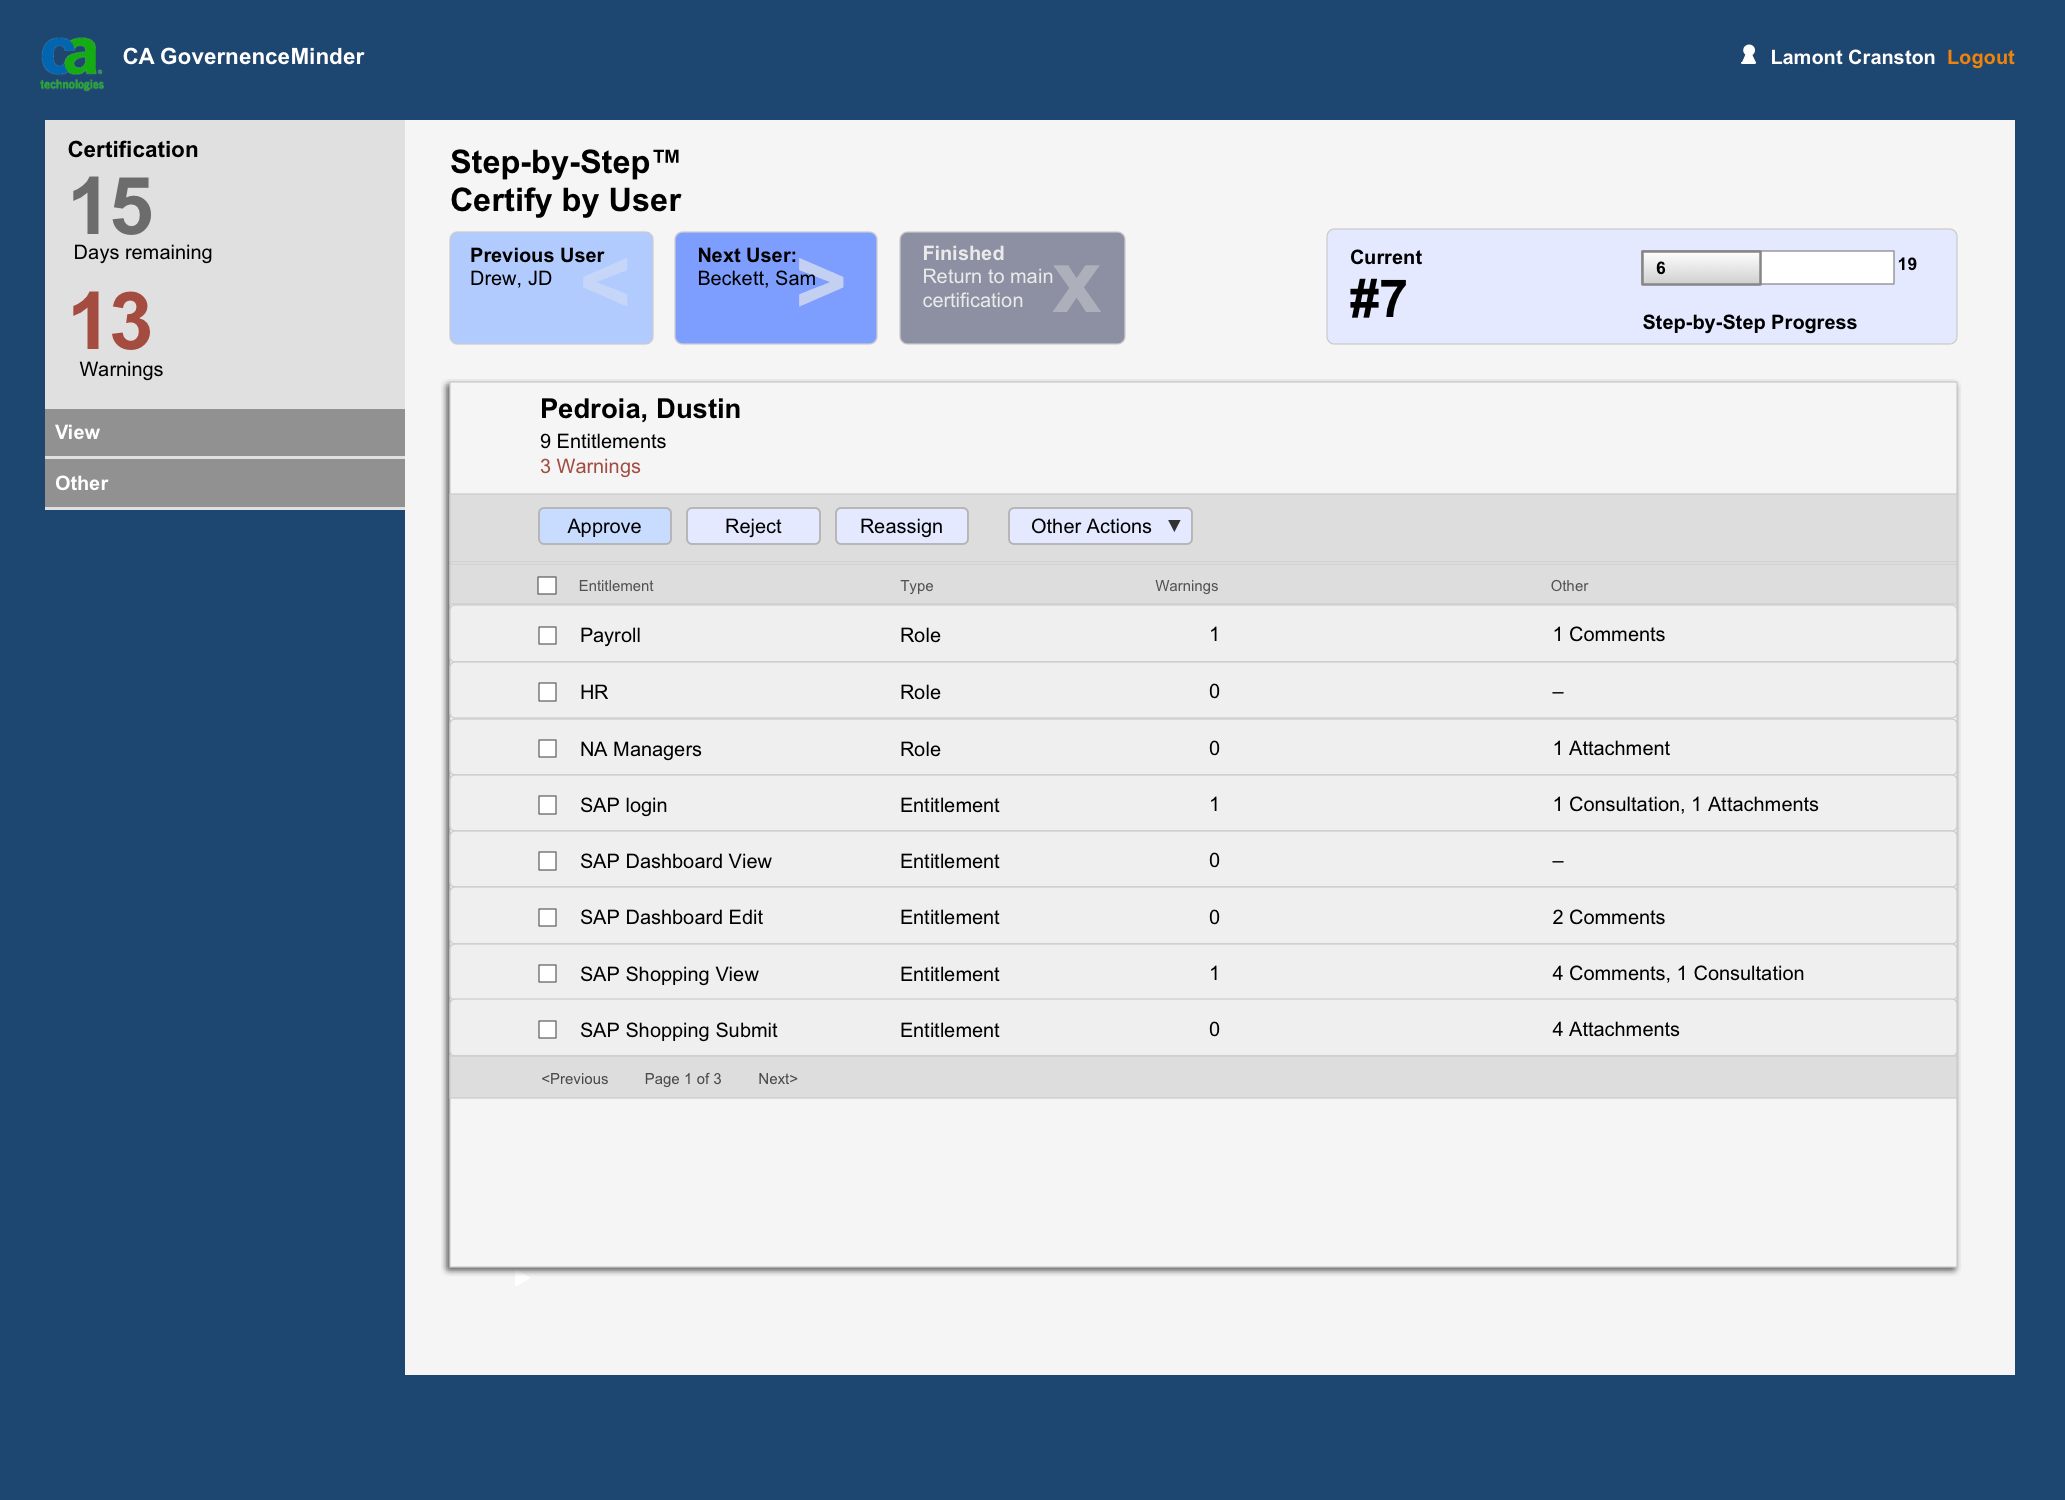Toggle the SAP login entitlement checkbox
Viewport: 2065px width, 1500px height.
[x=547, y=804]
